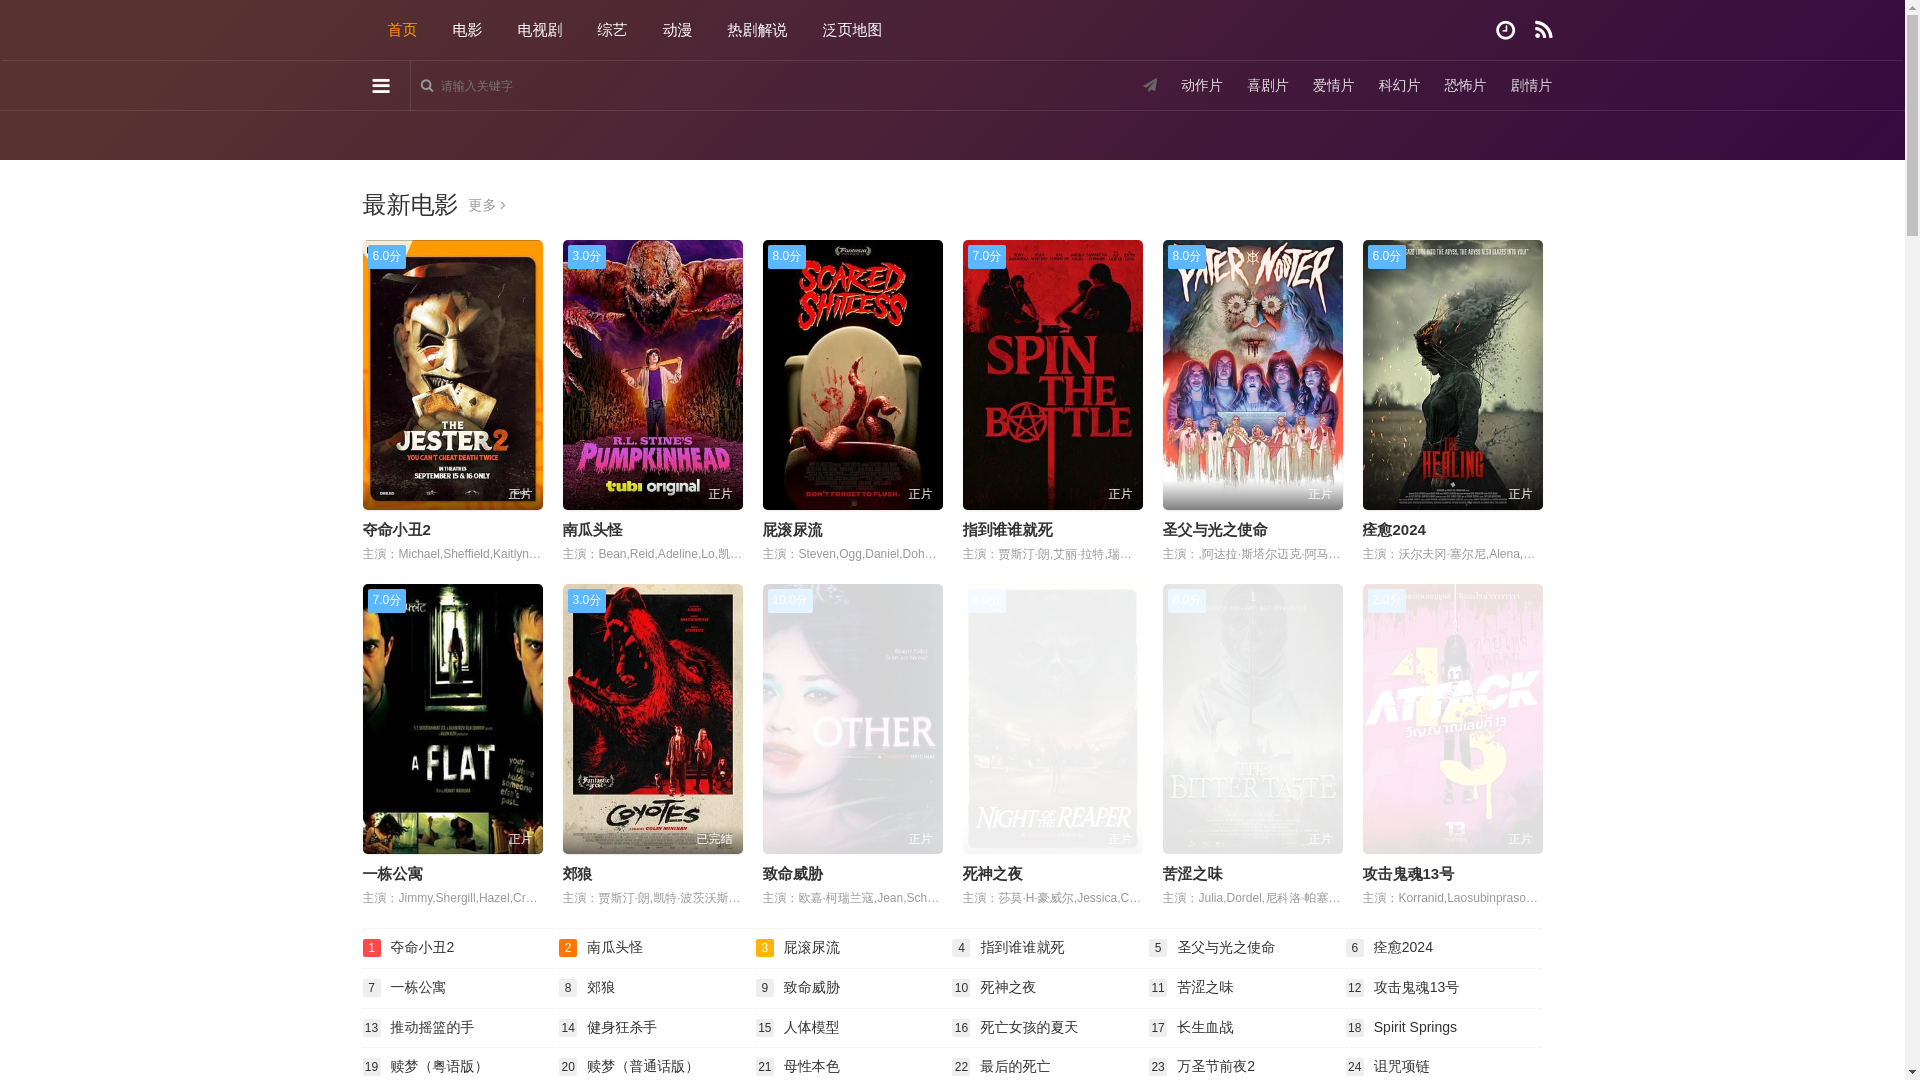This screenshot has height=1080, width=1920.
Task: Open ranked item 15 人体模型
Action: pos(811,1027)
